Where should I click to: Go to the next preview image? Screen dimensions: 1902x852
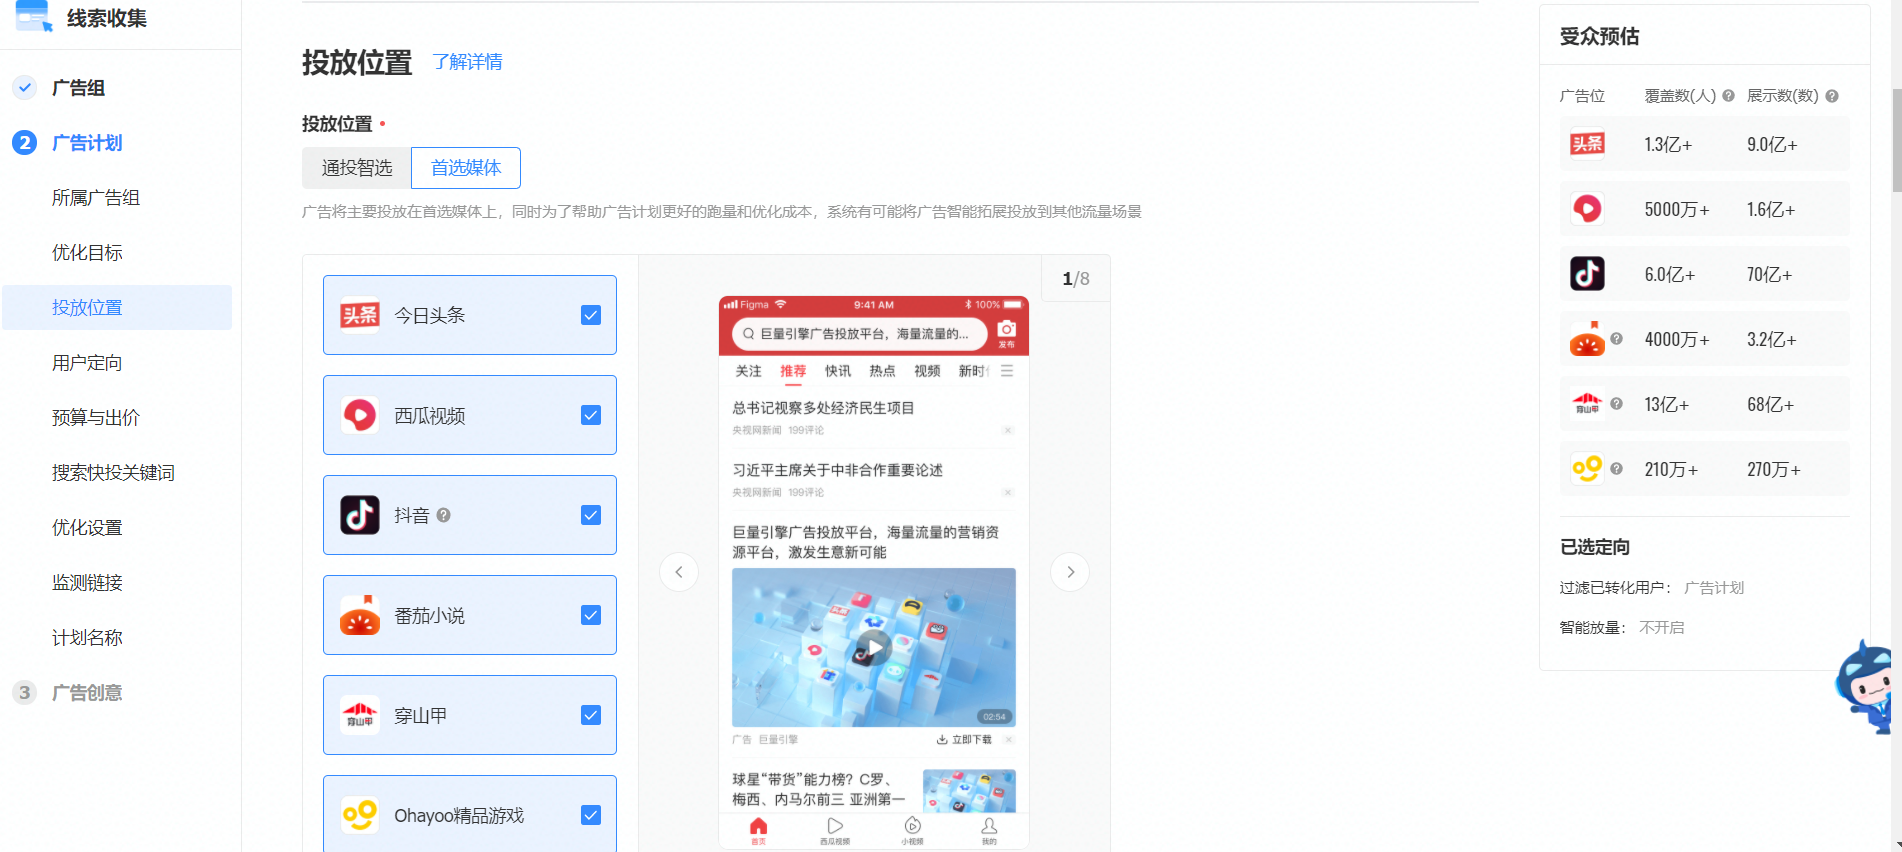pyautogui.click(x=1070, y=572)
